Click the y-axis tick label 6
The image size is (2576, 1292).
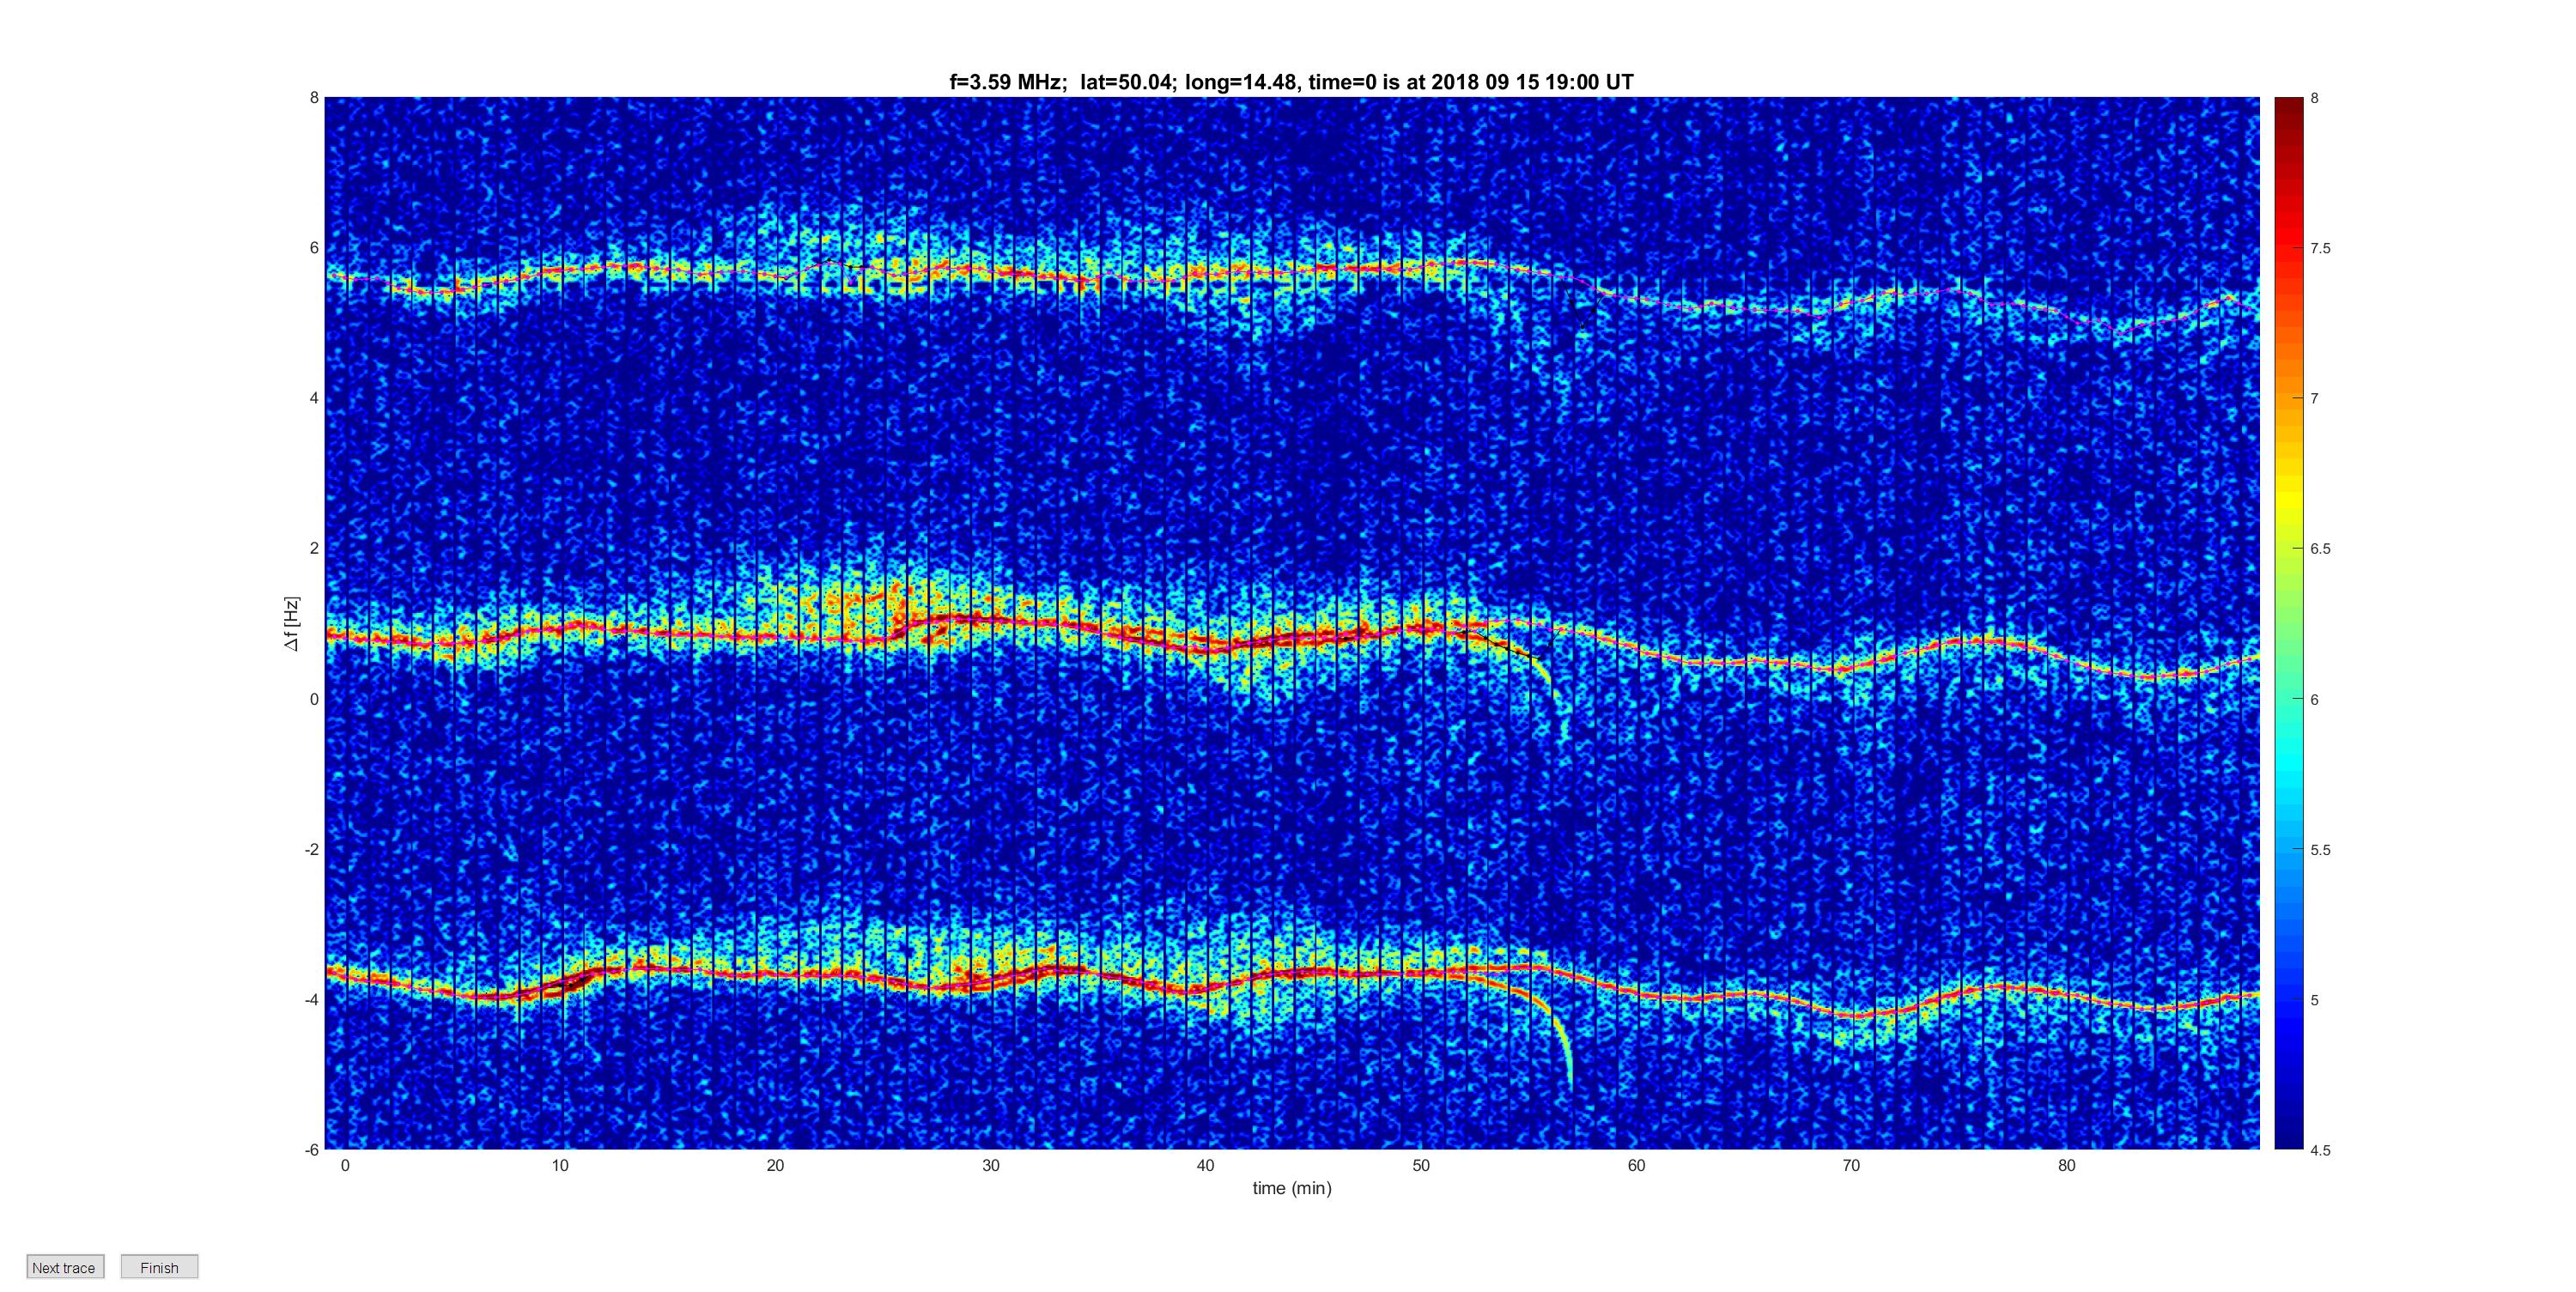(x=314, y=248)
